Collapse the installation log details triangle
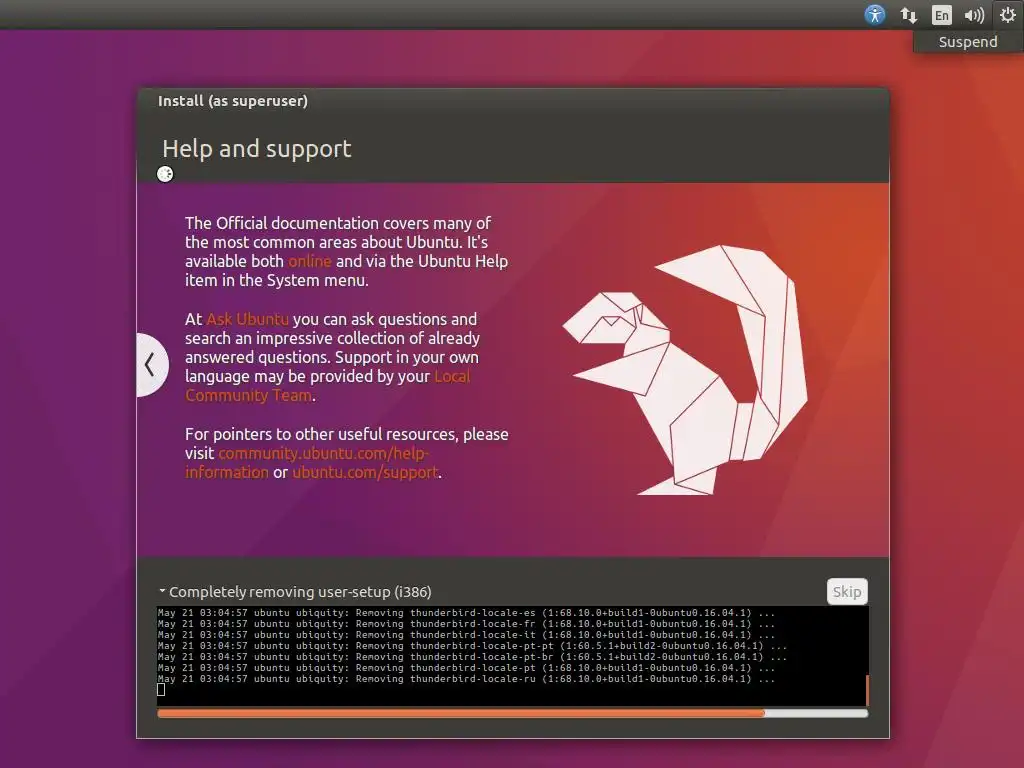Image resolution: width=1024 pixels, height=768 pixels. (162, 591)
